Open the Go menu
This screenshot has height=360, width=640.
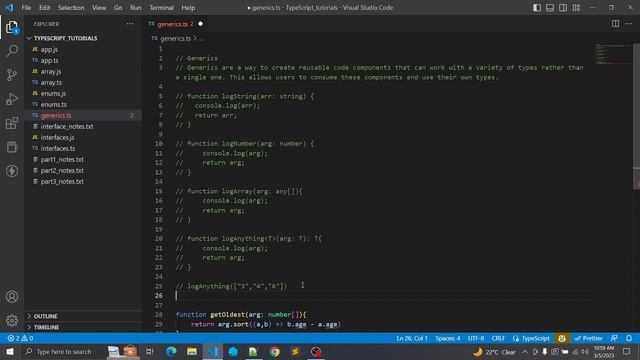tap(118, 7)
